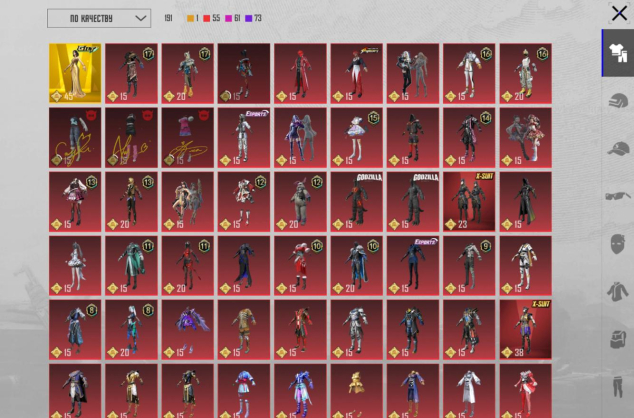Select the golden-background mythic outfit

pyautogui.click(x=75, y=73)
